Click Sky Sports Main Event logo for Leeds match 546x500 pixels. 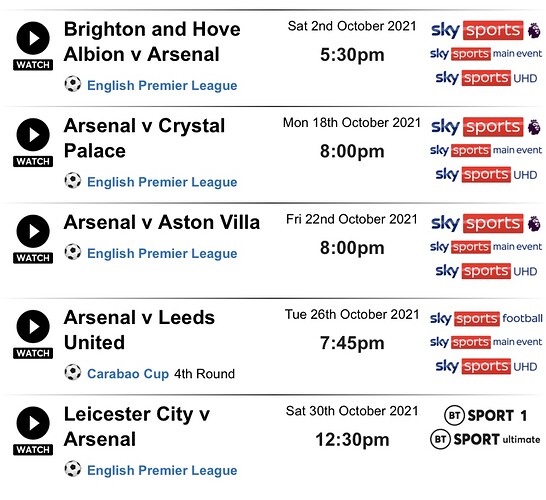click(x=486, y=342)
